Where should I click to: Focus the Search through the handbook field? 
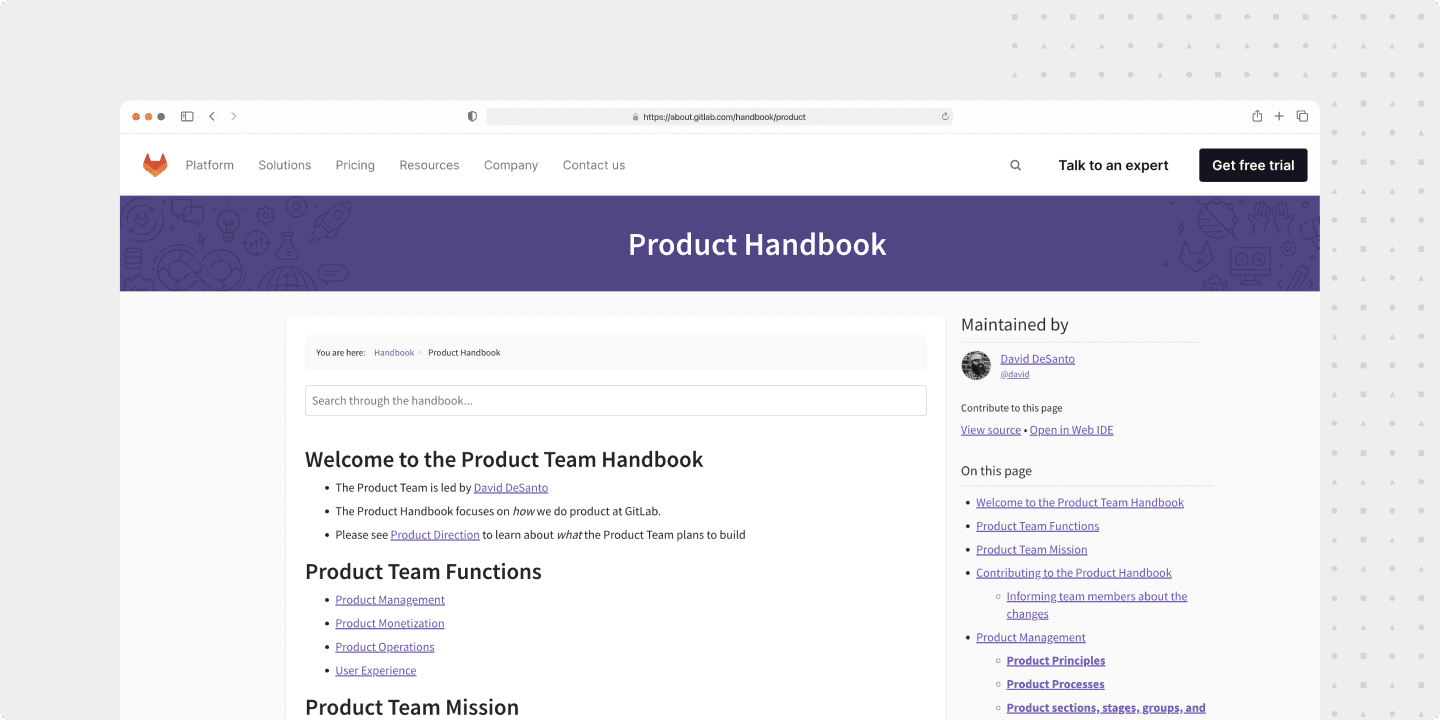pos(616,401)
